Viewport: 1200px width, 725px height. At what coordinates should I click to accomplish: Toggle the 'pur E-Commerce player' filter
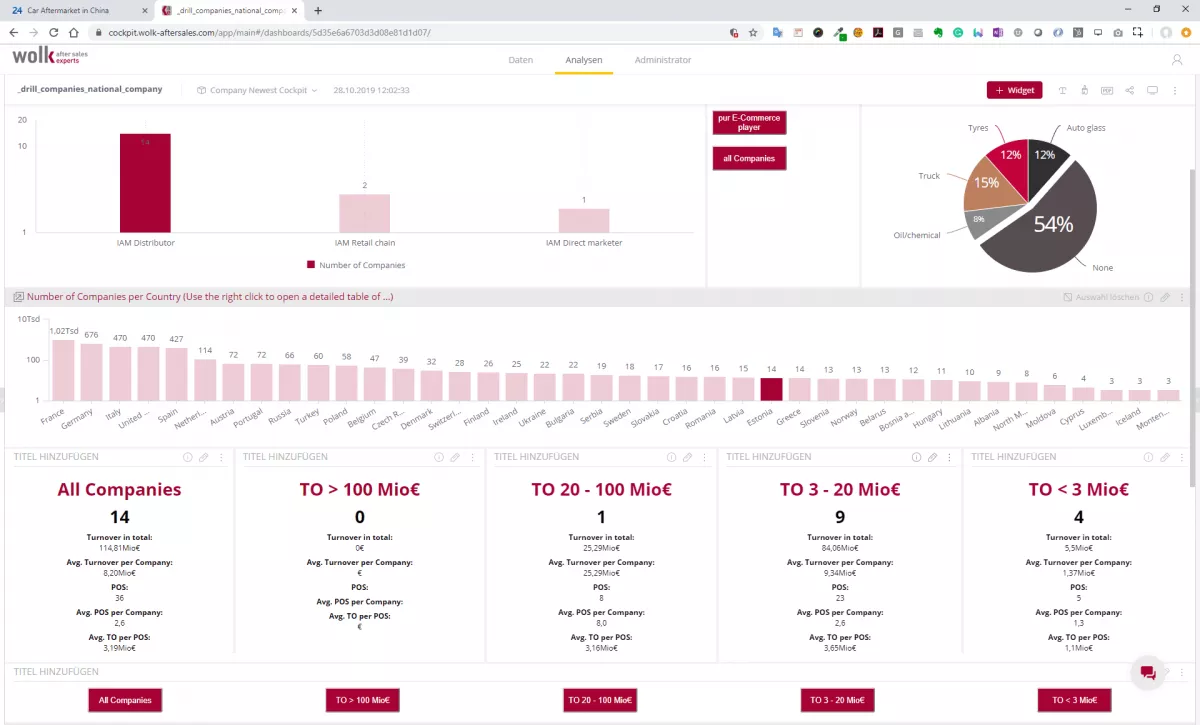click(x=749, y=122)
